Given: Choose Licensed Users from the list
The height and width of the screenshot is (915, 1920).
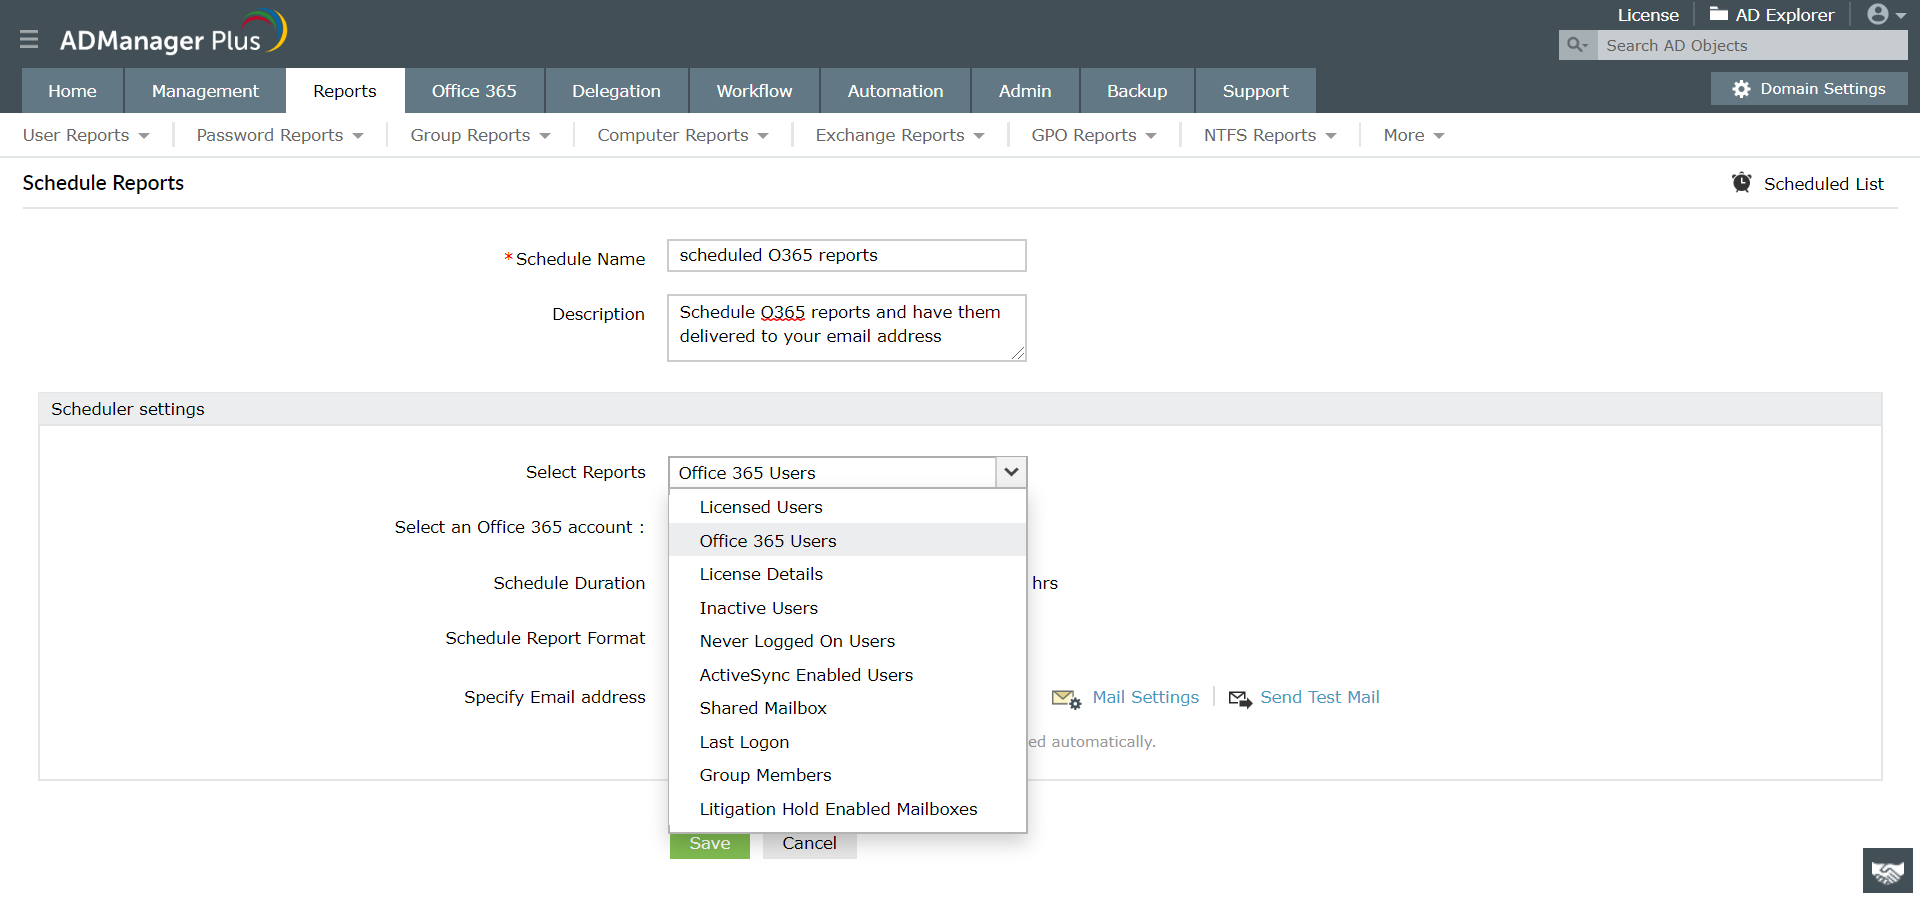Looking at the screenshot, I should [848, 507].
